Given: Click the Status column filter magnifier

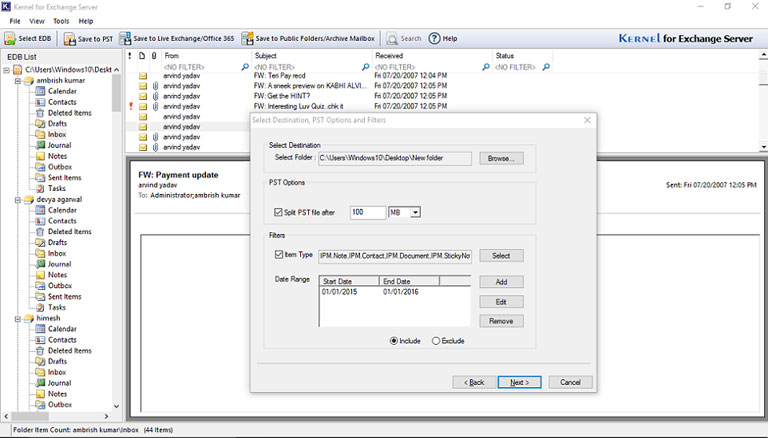Looking at the screenshot, I should point(546,67).
